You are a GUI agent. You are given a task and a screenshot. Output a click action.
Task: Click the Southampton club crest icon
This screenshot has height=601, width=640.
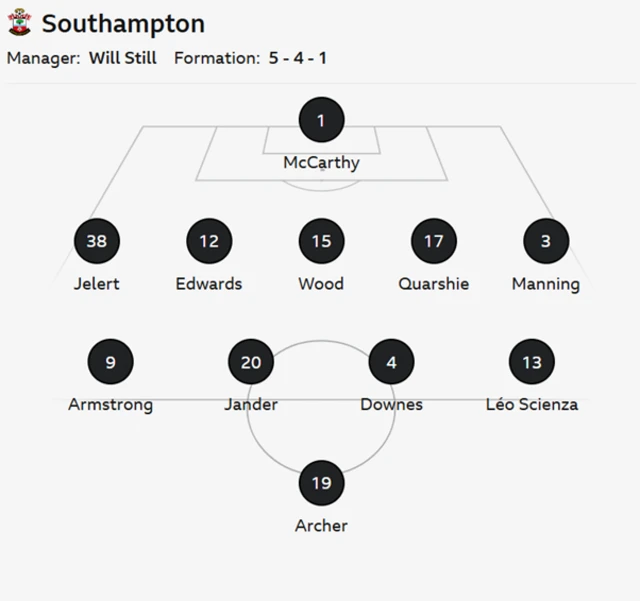tap(19, 23)
